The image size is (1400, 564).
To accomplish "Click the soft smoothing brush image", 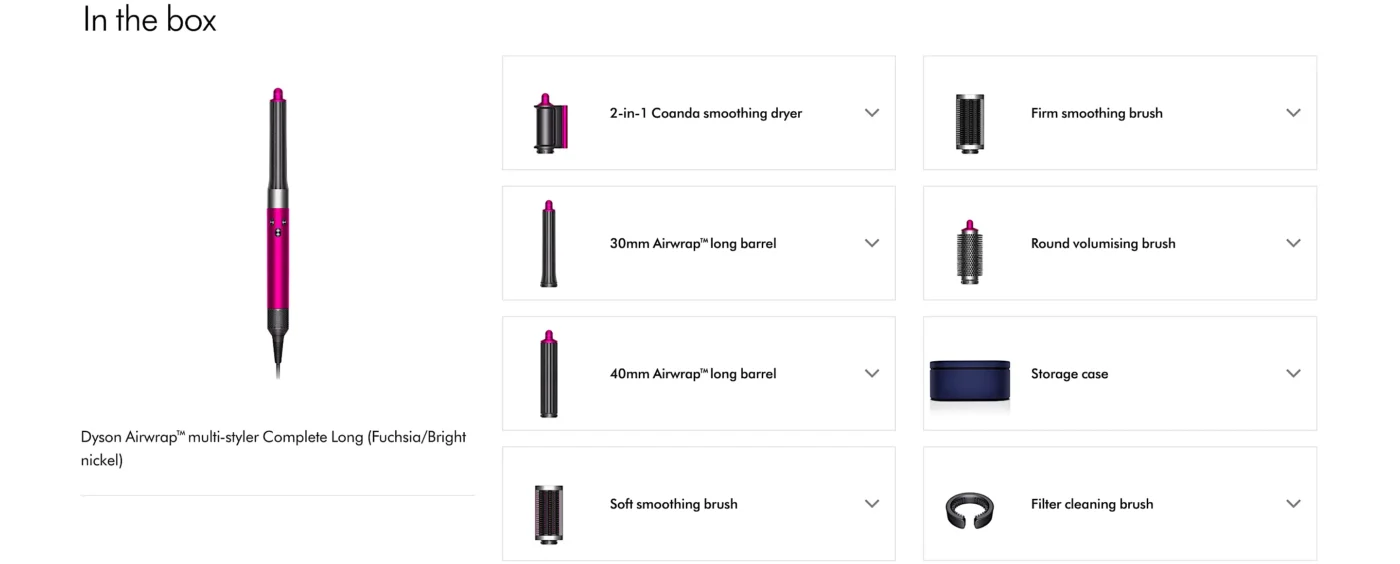I will click(x=548, y=513).
